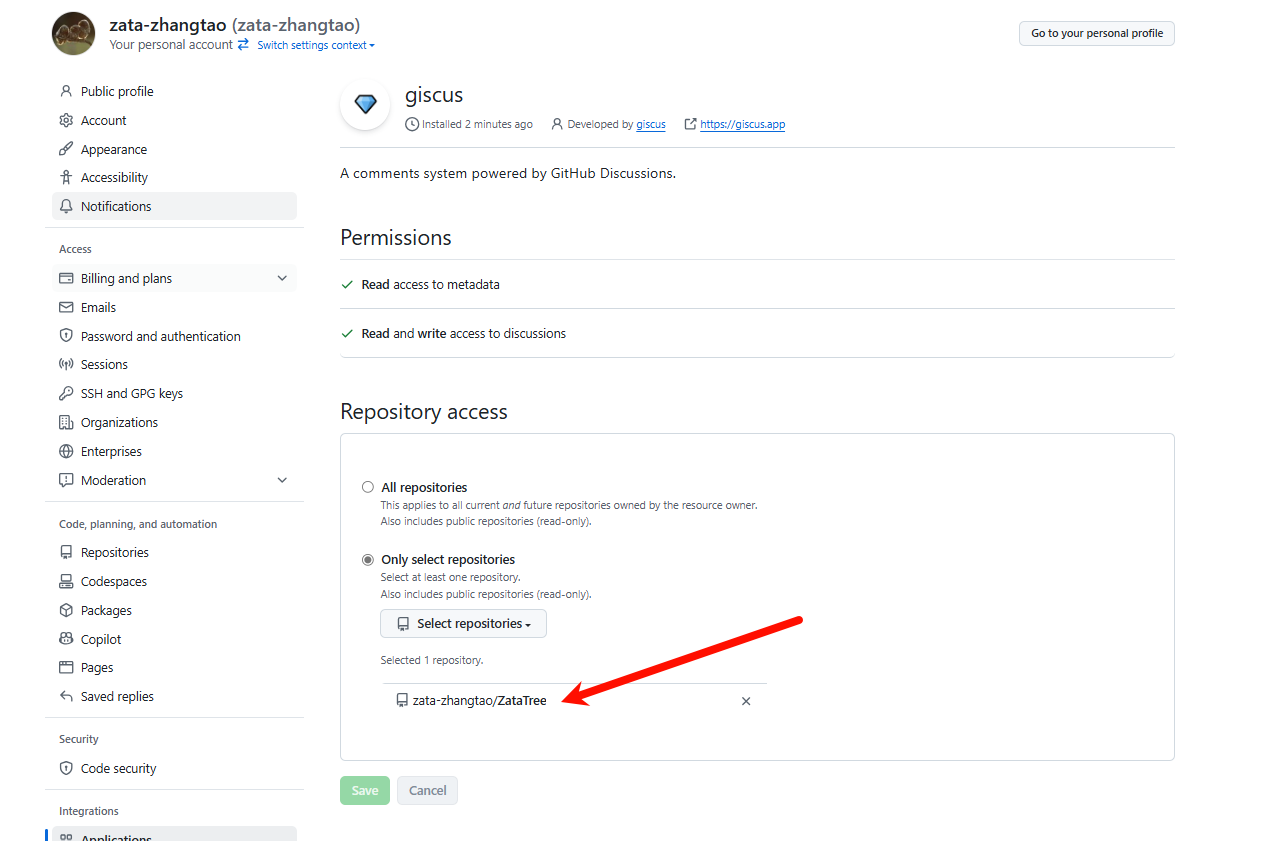Click the Sessions broadcast icon
This screenshot has width=1279, height=841.
[66, 364]
